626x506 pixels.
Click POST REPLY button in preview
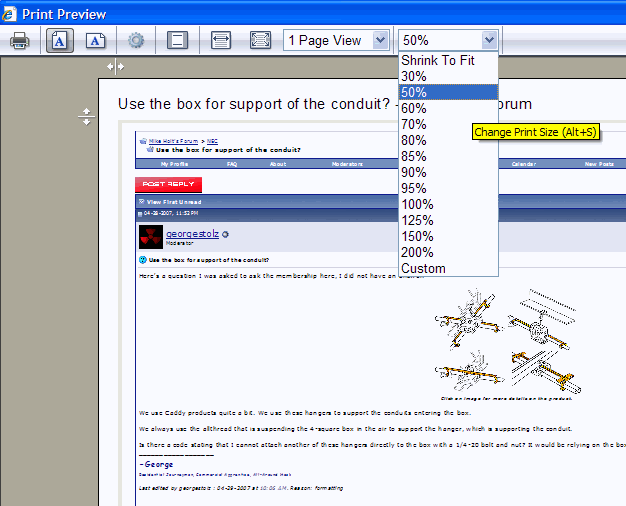(168, 184)
